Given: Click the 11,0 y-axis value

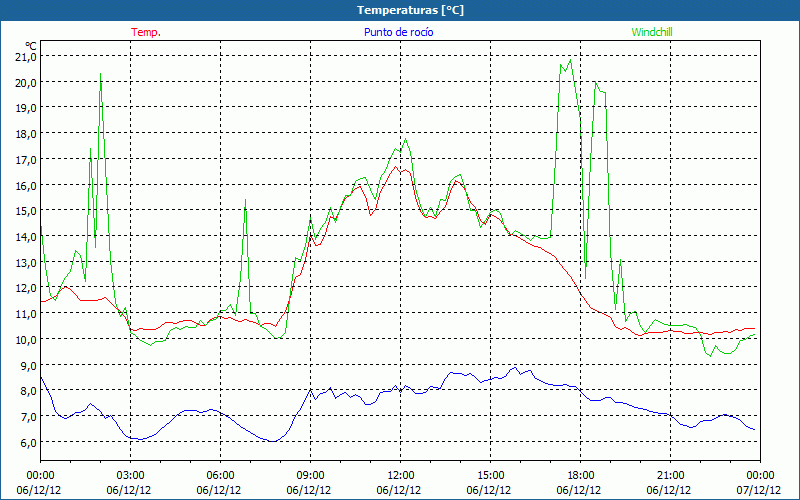Looking at the screenshot, I should point(26,314).
